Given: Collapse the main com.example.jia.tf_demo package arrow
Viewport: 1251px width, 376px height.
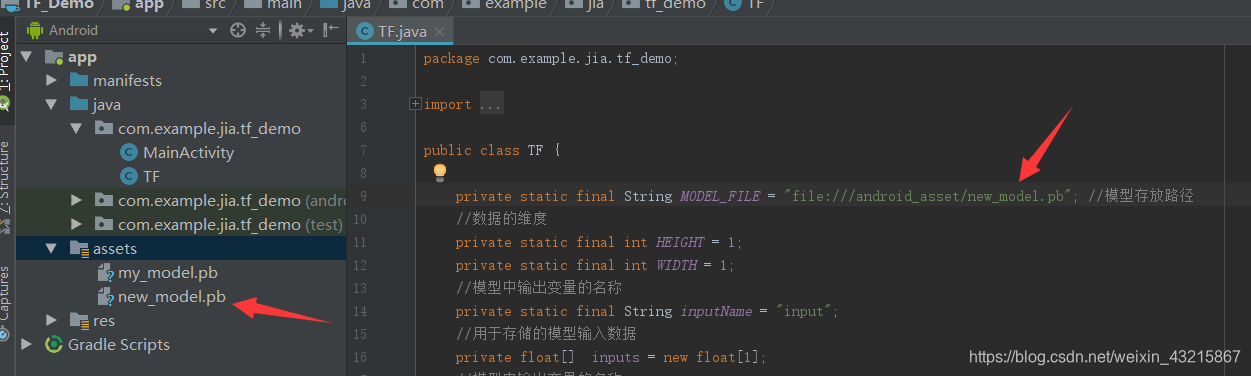Looking at the screenshot, I should tap(77, 128).
